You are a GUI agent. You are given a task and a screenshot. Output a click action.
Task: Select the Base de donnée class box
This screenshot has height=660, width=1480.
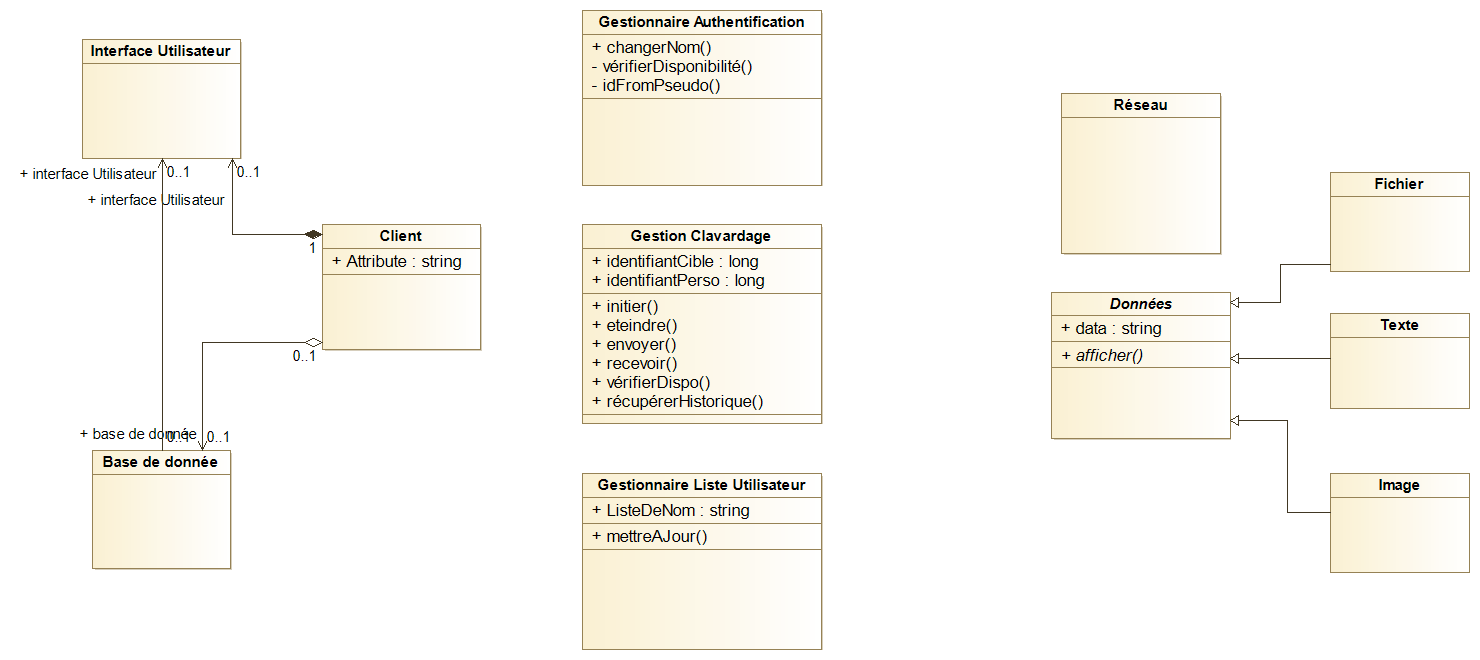pos(161,509)
